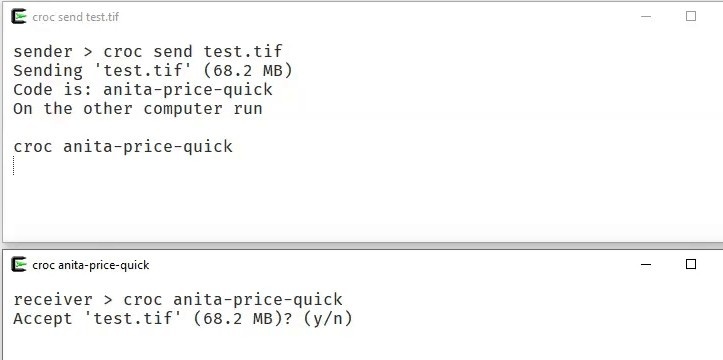
Task: Click the '(y/n)' prompt in the receiver terminal
Action: [328, 319]
